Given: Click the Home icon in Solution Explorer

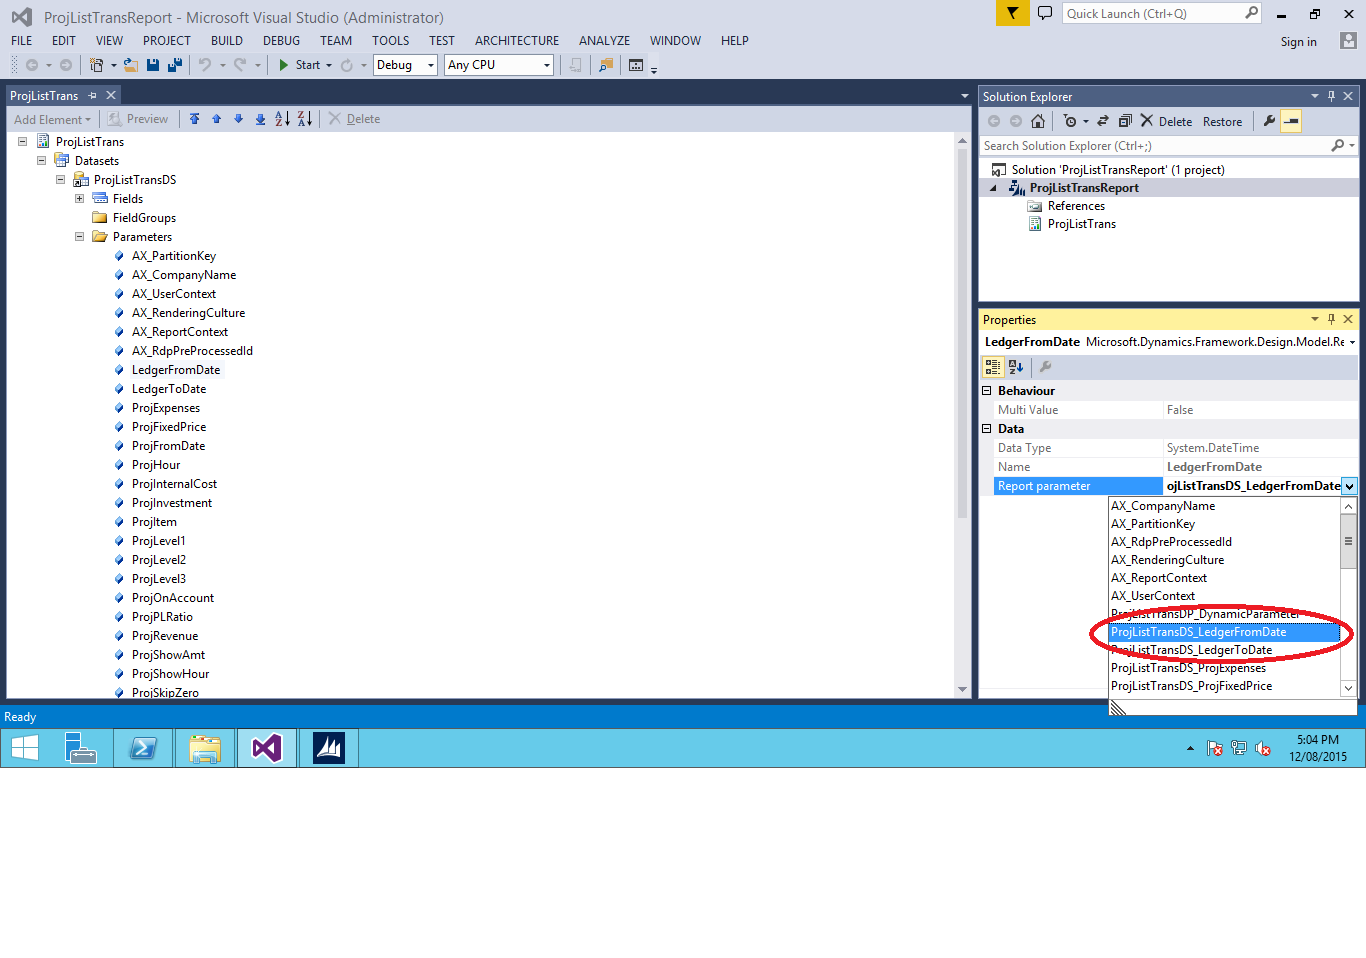Looking at the screenshot, I should pos(1038,121).
